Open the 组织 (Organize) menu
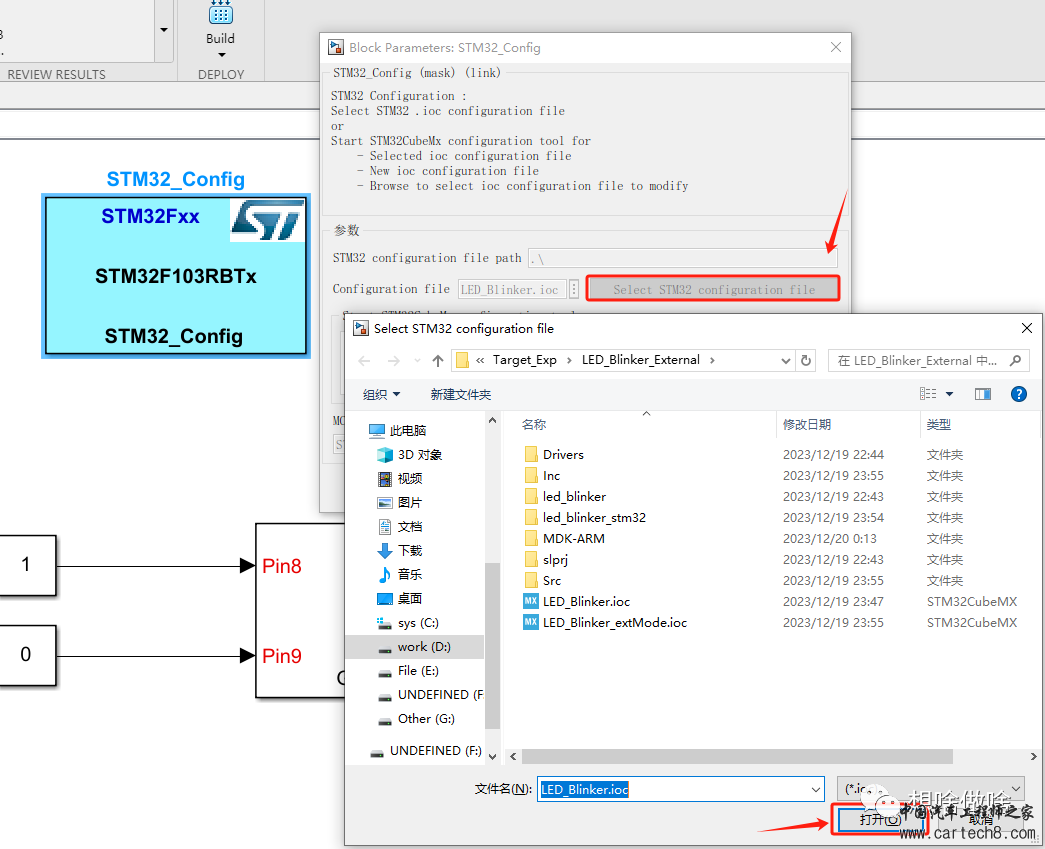Image resolution: width=1045 pixels, height=849 pixels. pyautogui.click(x=381, y=395)
